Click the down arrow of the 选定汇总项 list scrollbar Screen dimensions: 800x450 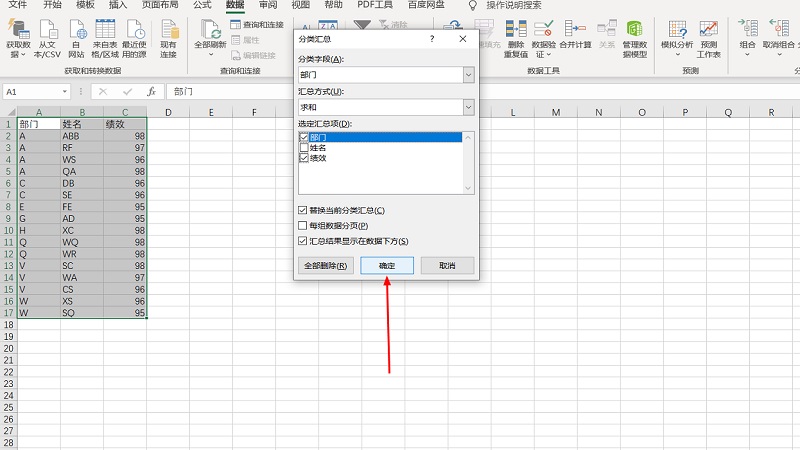[x=468, y=188]
